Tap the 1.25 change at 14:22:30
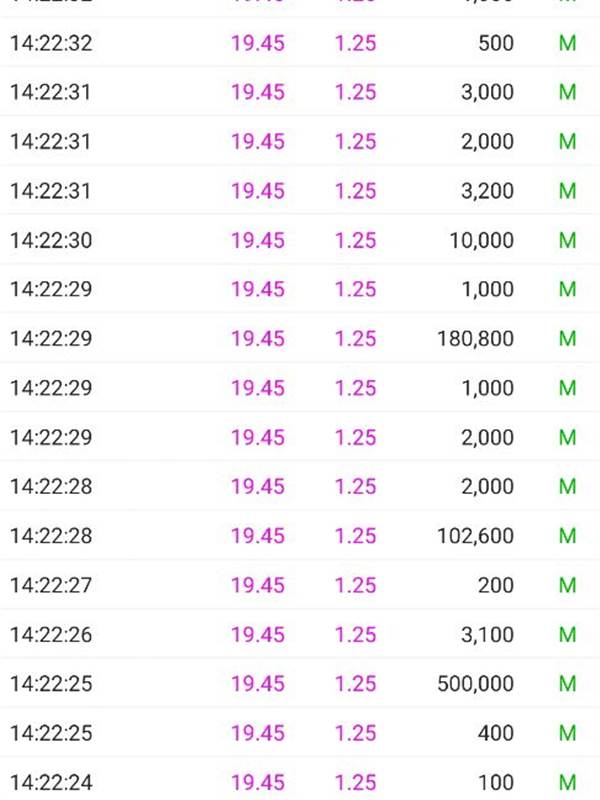600x800 pixels. coord(355,240)
